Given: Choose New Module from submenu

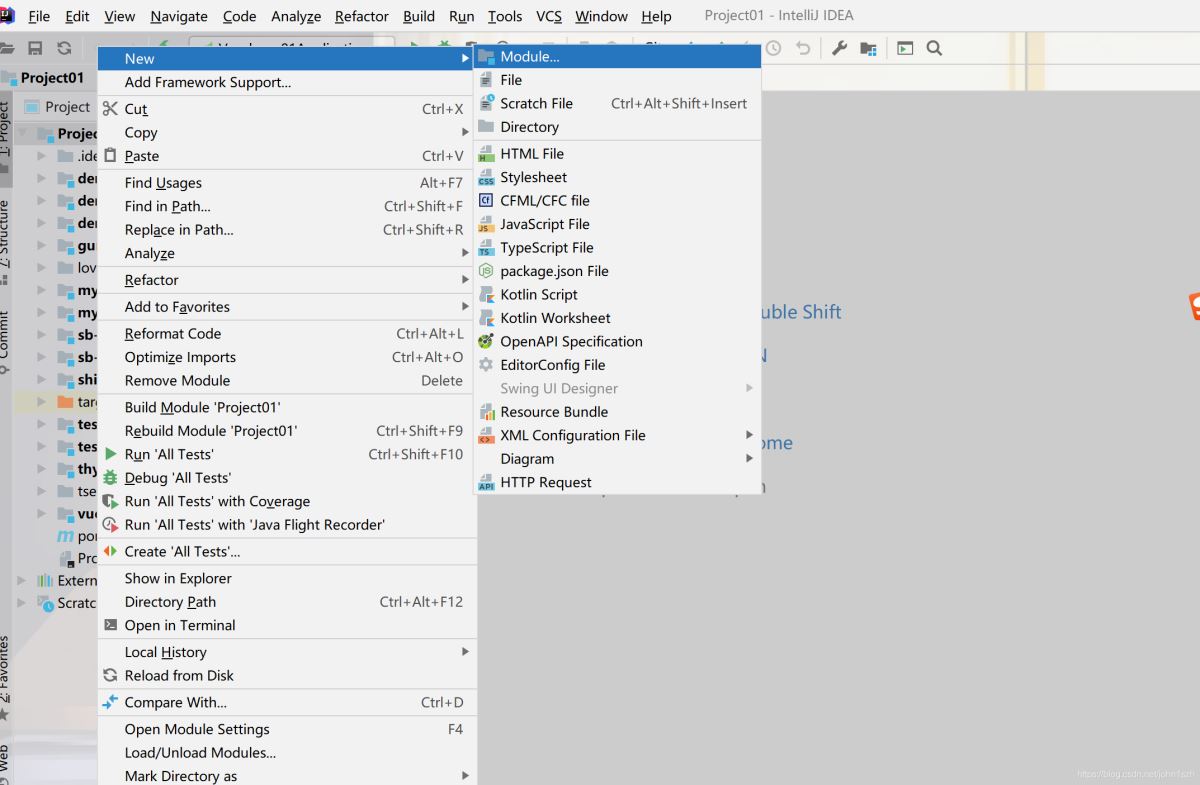Looking at the screenshot, I should (617, 57).
